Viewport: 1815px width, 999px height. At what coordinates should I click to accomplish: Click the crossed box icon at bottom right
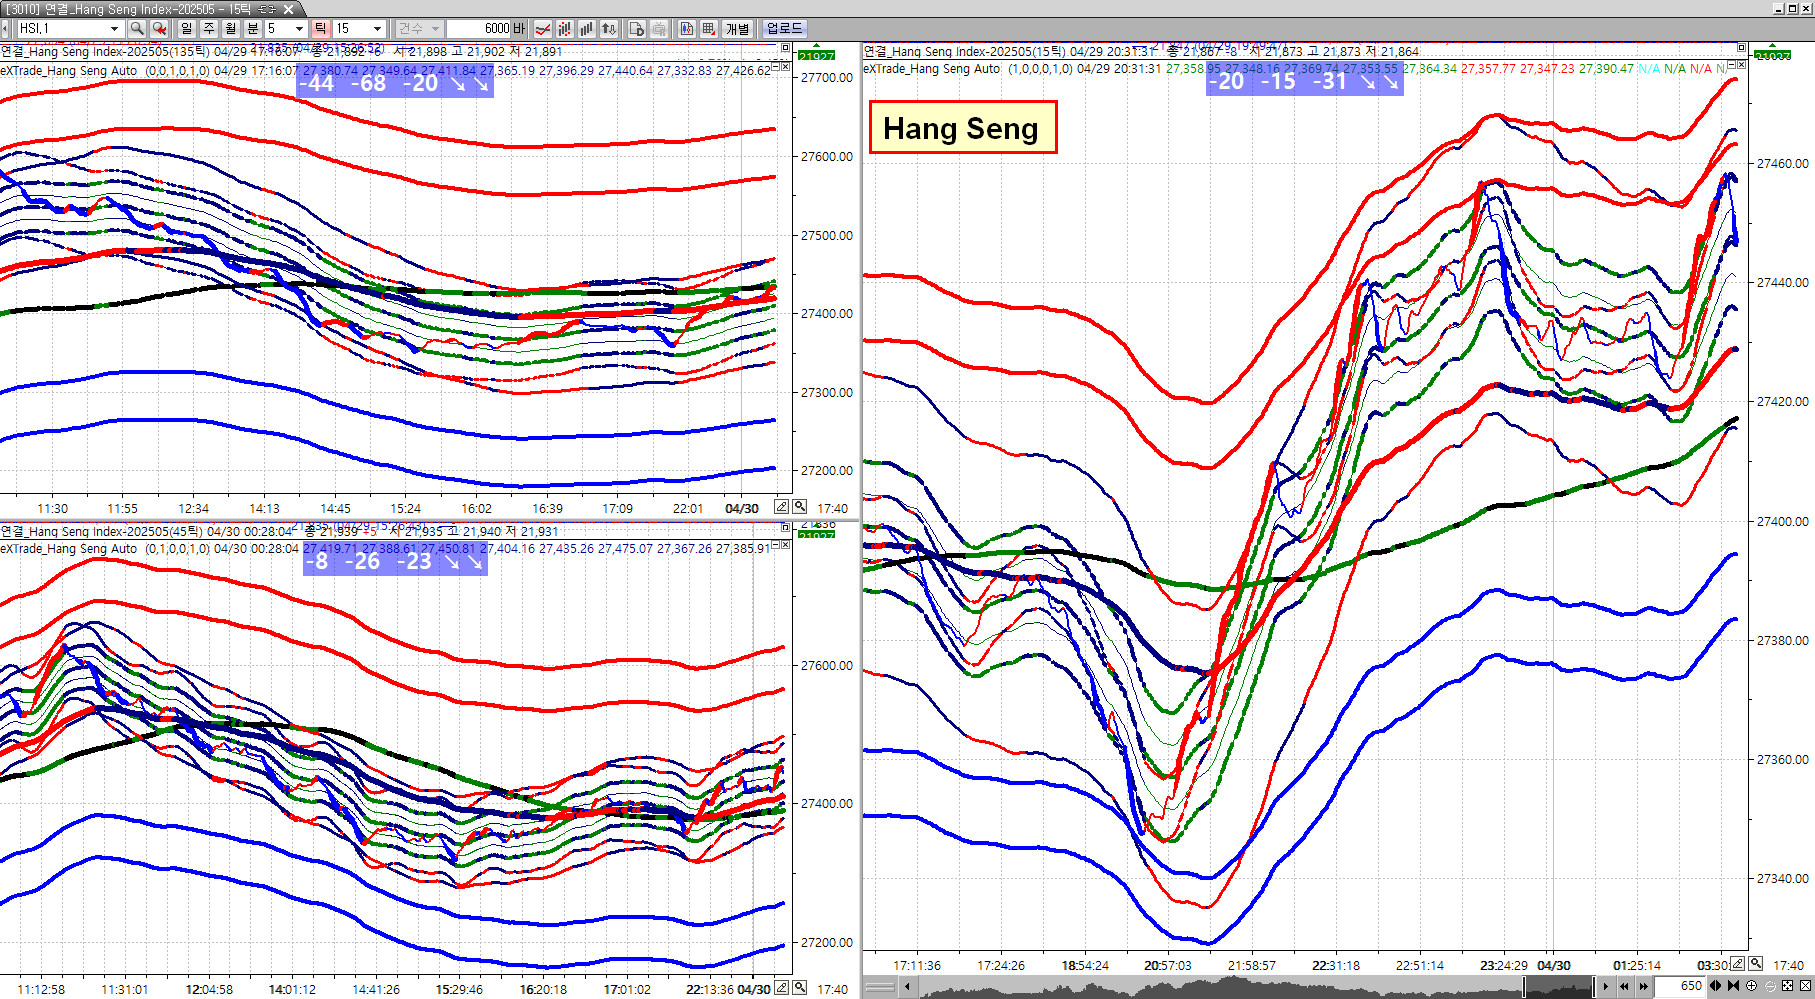pos(1805,986)
